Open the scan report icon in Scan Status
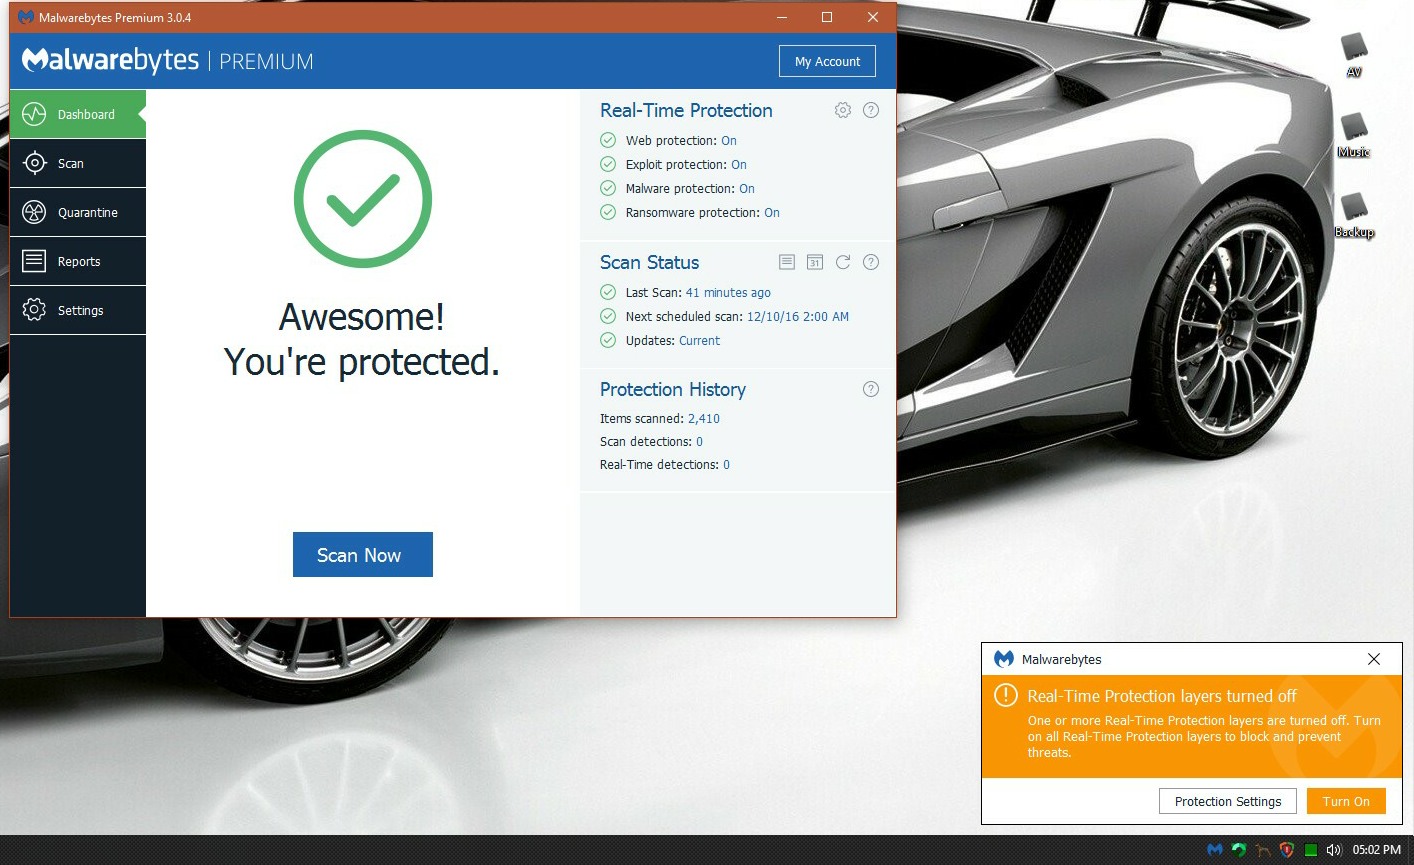The height and width of the screenshot is (865, 1414). coord(787,262)
